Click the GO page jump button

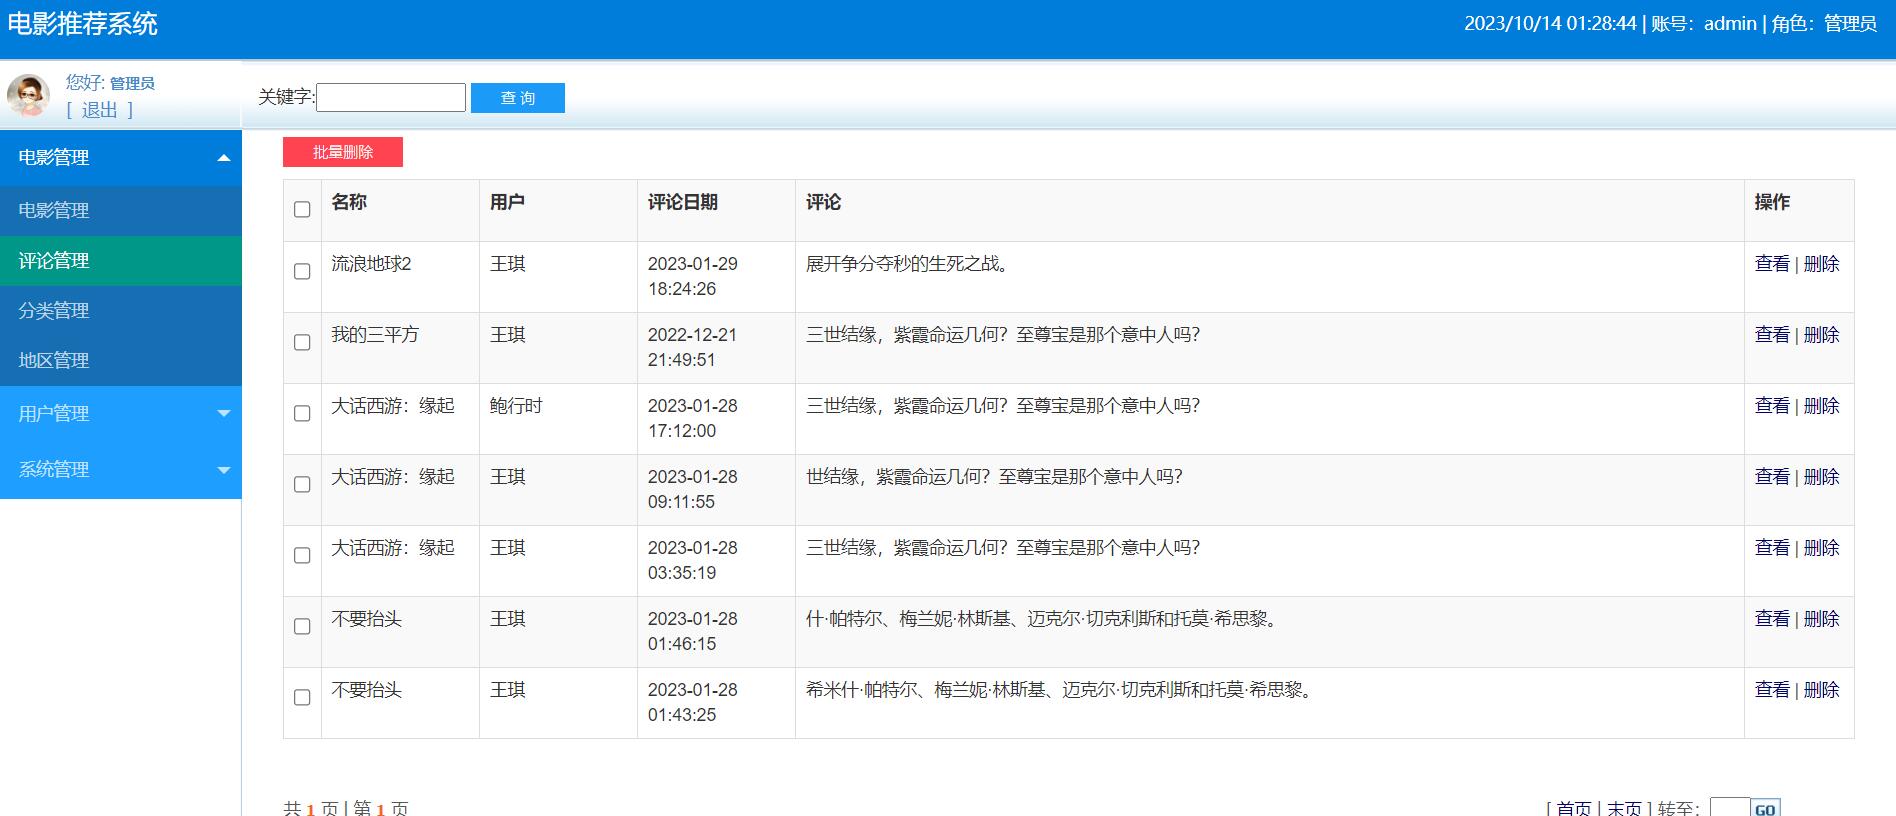1765,808
